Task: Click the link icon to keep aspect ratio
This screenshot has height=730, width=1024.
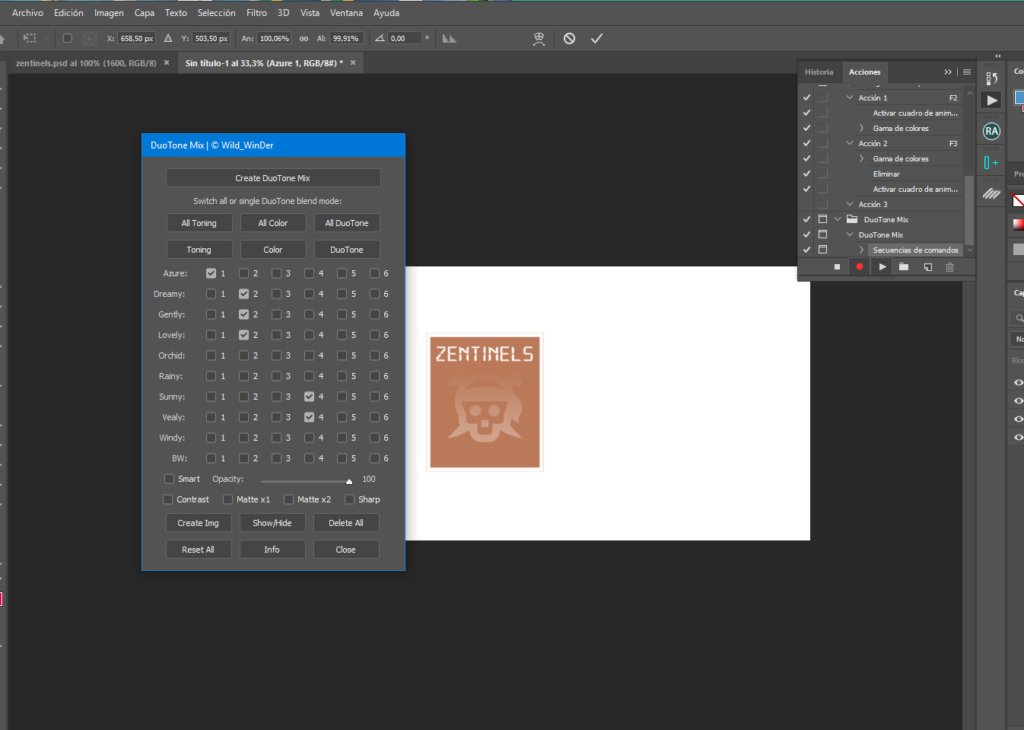Action: coord(304,39)
